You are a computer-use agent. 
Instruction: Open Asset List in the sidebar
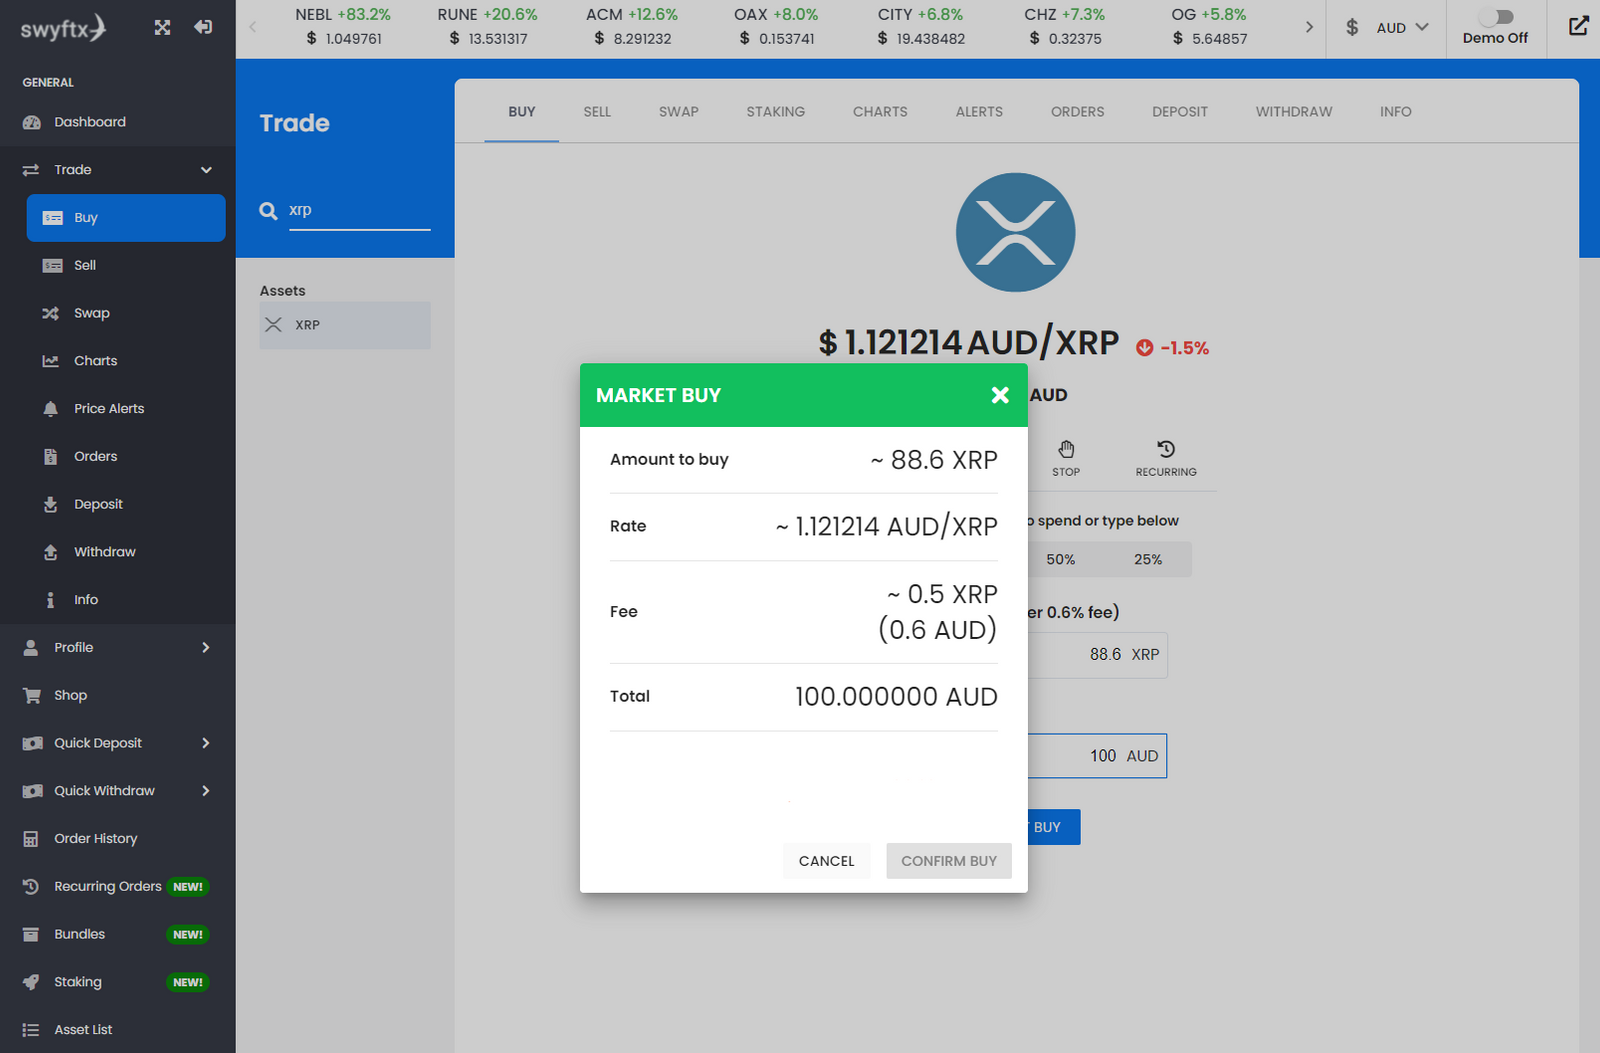[117, 1030]
